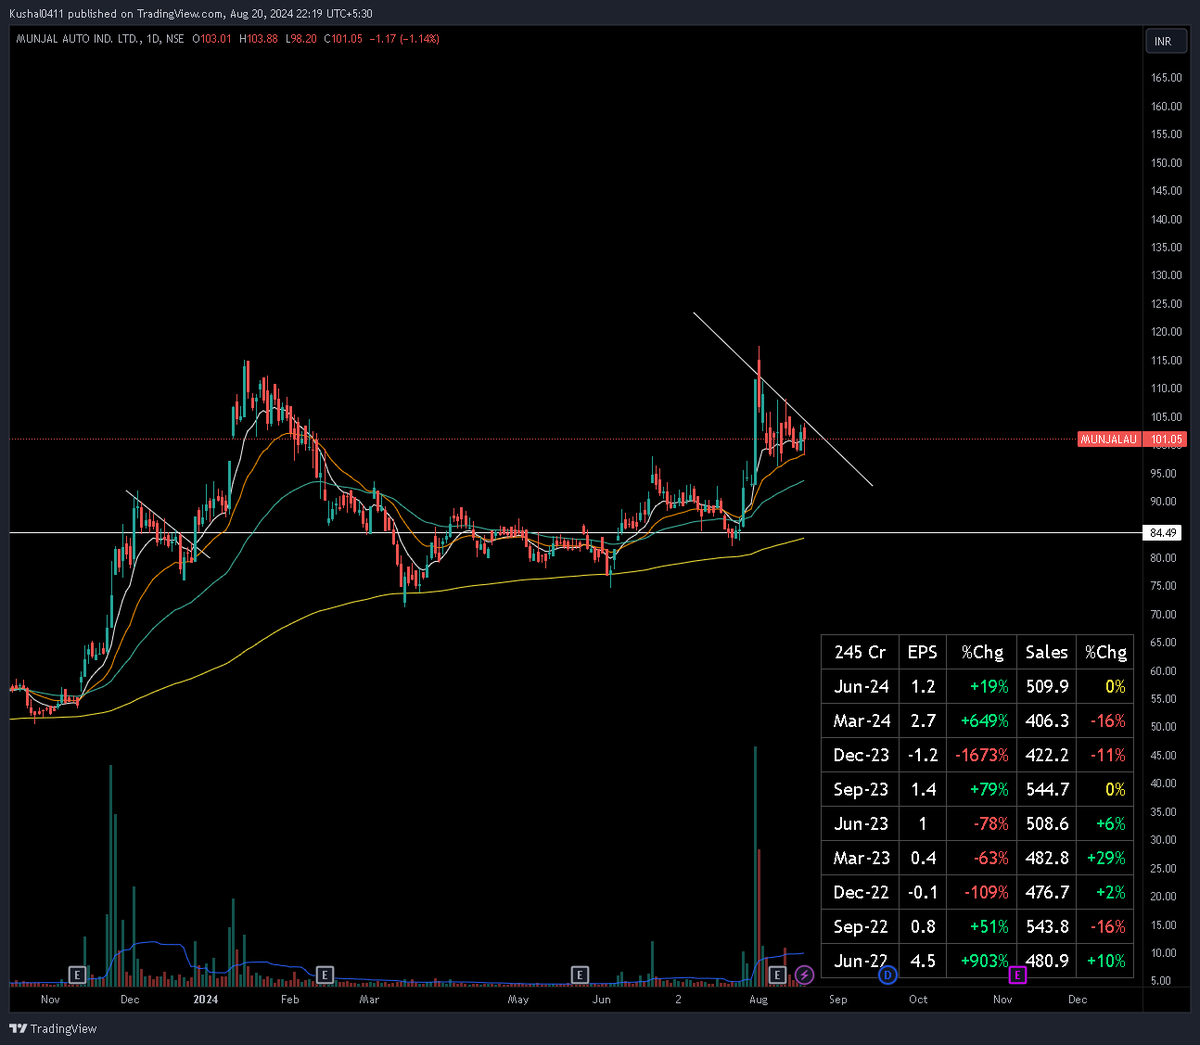The image size is (1200, 1045).
Task: Open the earnings marker near Nov 2023
Action: click(77, 974)
